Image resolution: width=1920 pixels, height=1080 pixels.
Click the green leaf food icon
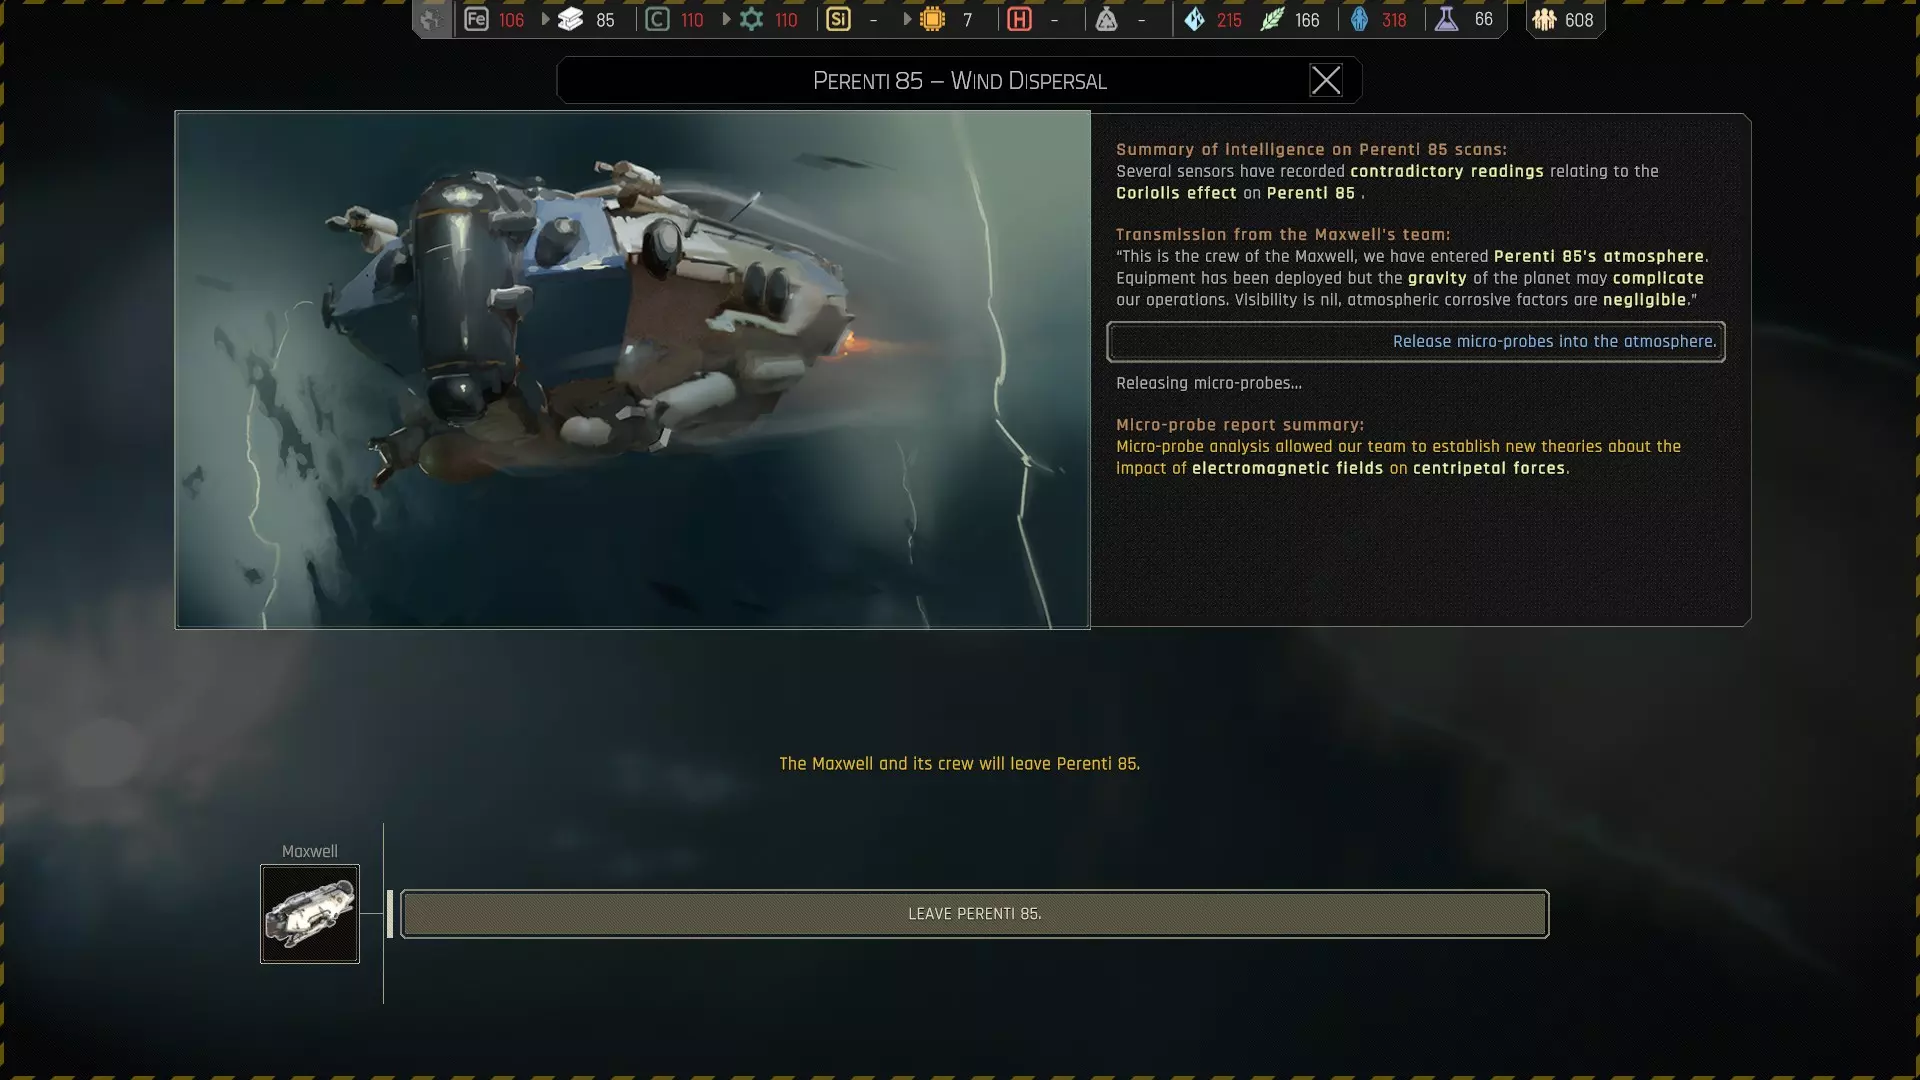click(x=1271, y=19)
